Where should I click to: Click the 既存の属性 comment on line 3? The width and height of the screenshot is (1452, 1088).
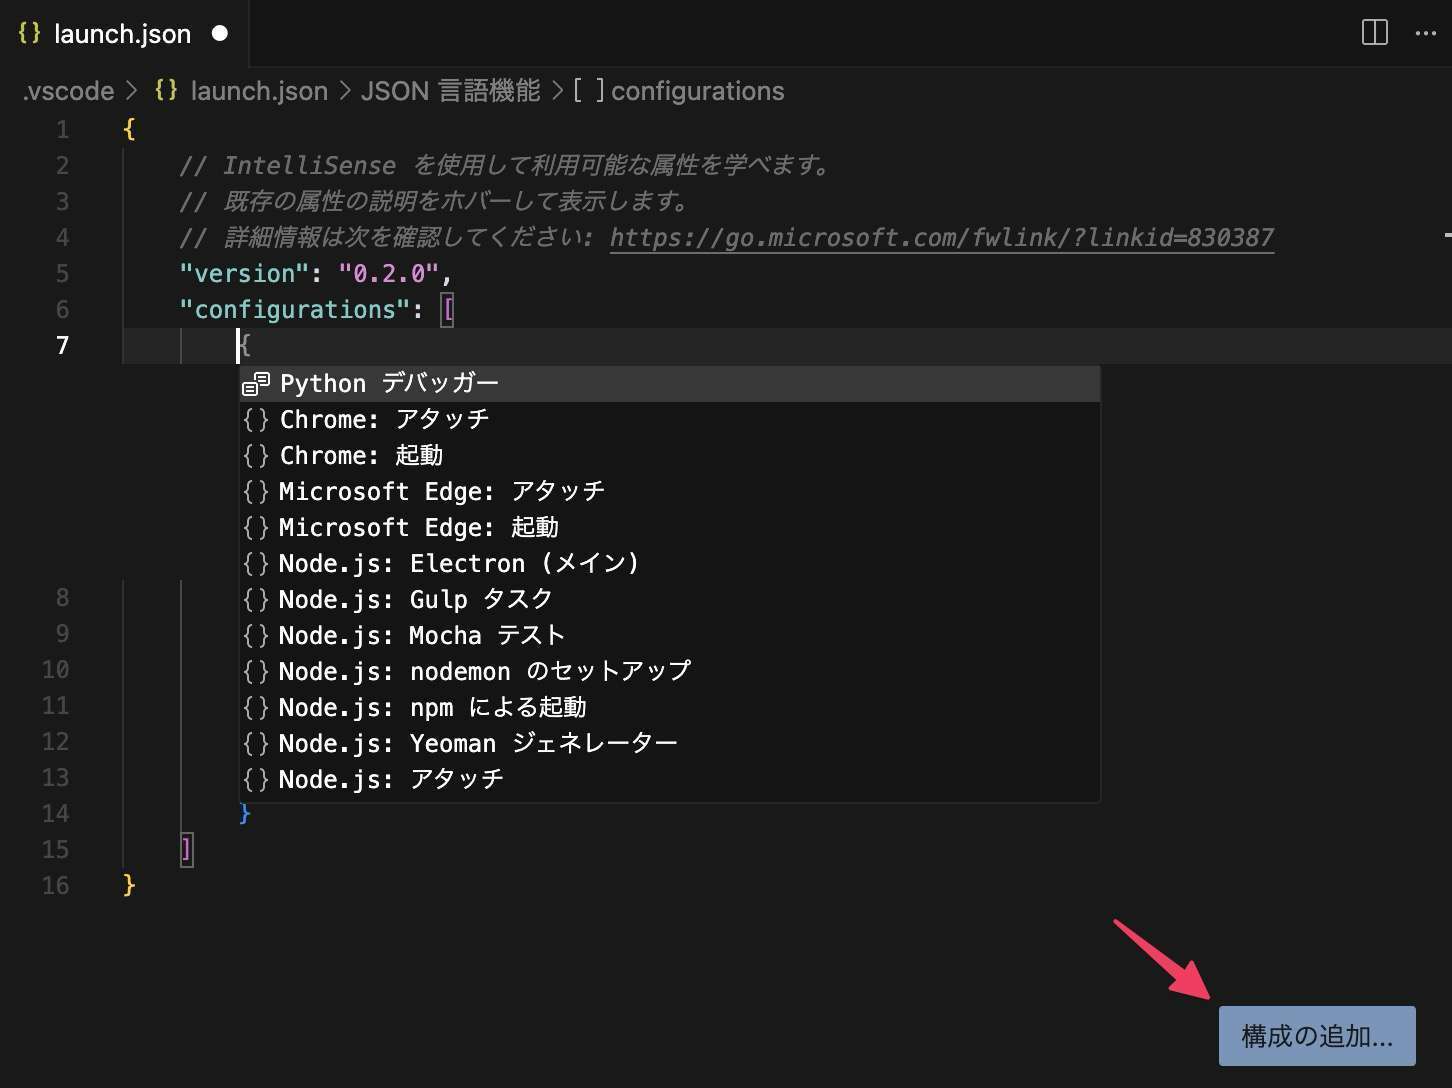tap(434, 202)
